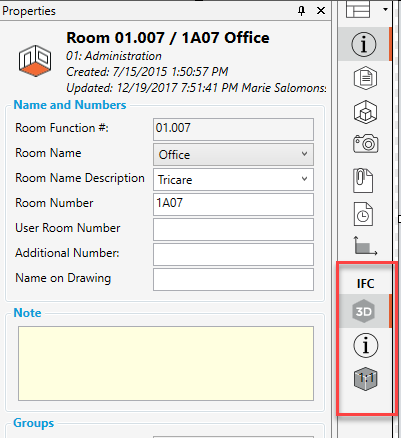The height and width of the screenshot is (438, 401).
Task: Open the camera photos icon
Action: [x=366, y=144]
